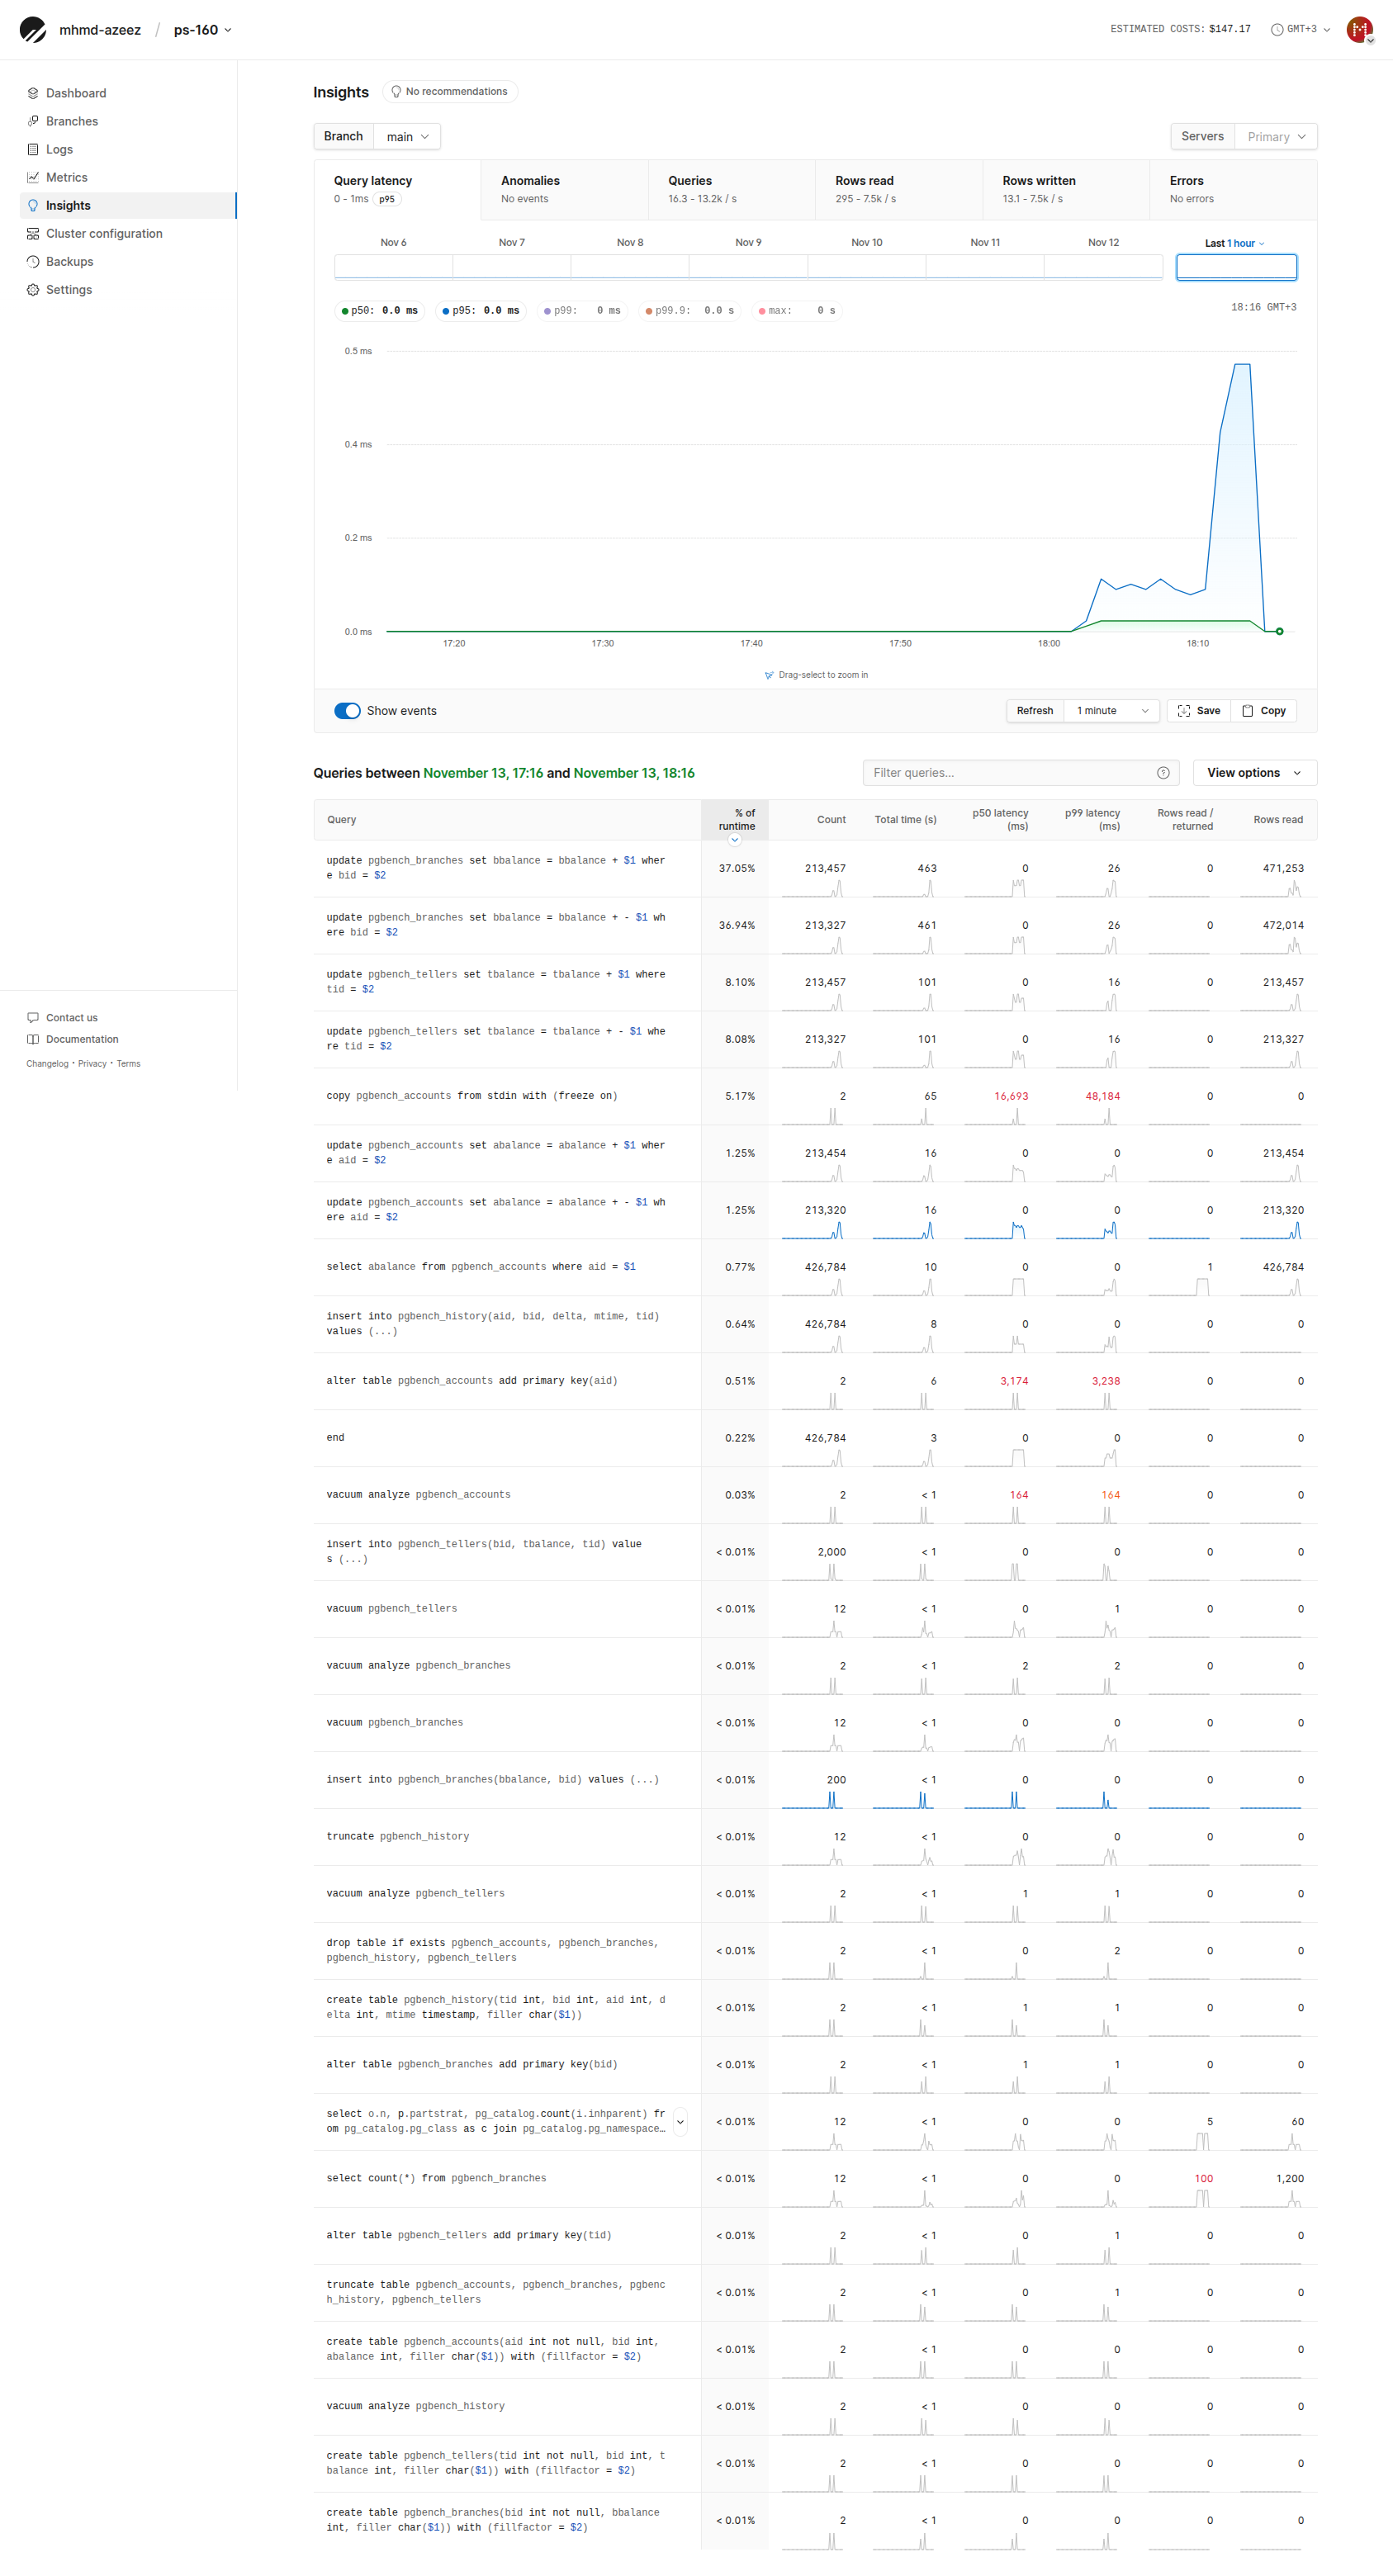Screen dimensions: 1393x2576
Task: Expand the View options dropdown
Action: [1254, 773]
